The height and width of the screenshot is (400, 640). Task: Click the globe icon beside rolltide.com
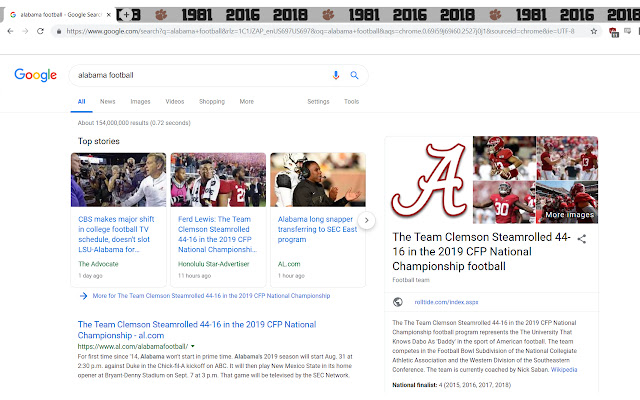(398, 302)
